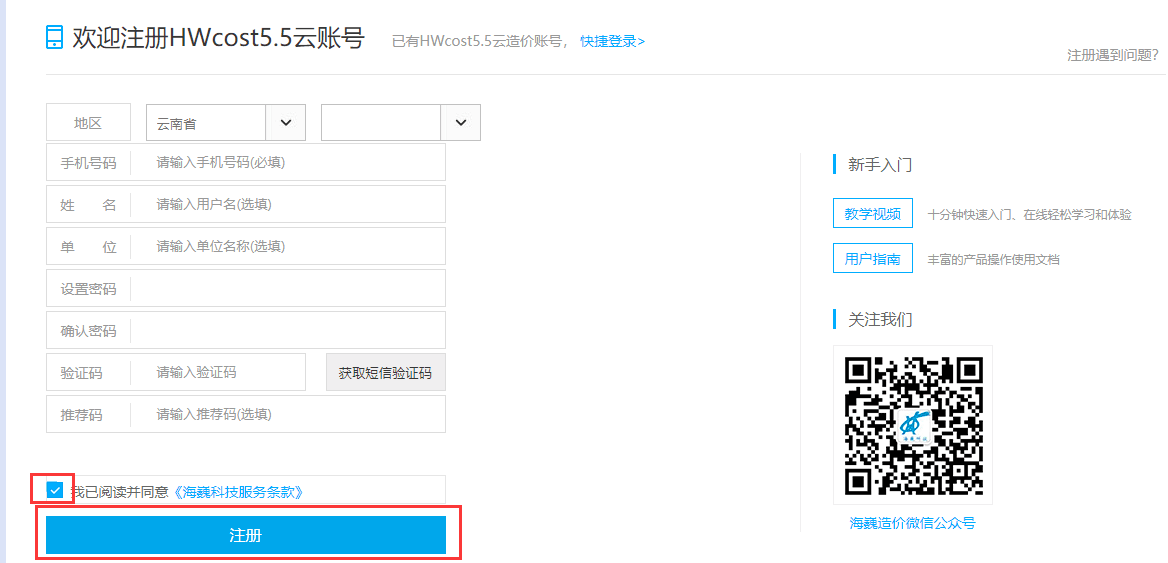1168x563 pixels.
Task: Click 注册遇到问题? help link
Action: click(1113, 55)
